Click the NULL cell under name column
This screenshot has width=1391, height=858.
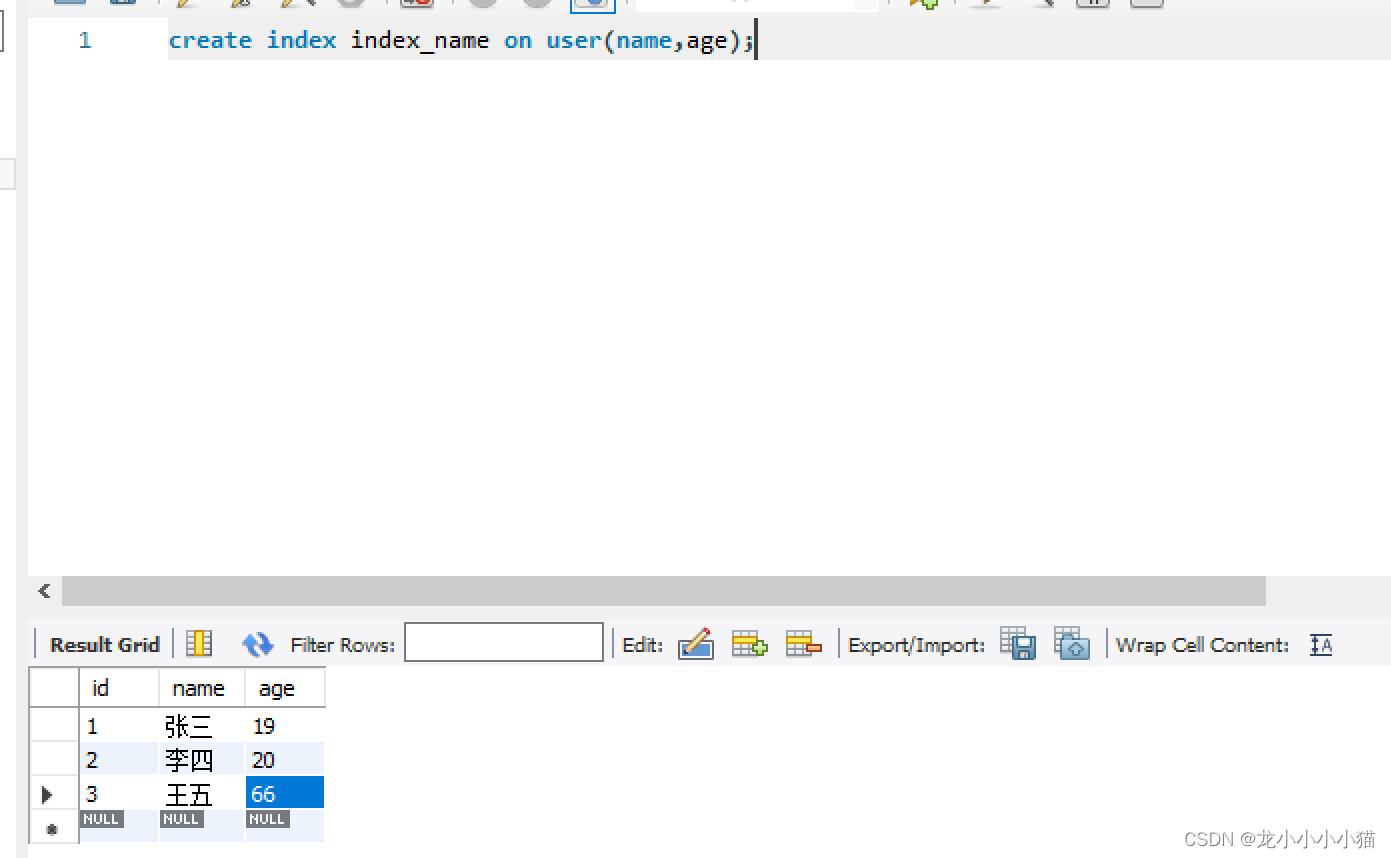pos(202,826)
